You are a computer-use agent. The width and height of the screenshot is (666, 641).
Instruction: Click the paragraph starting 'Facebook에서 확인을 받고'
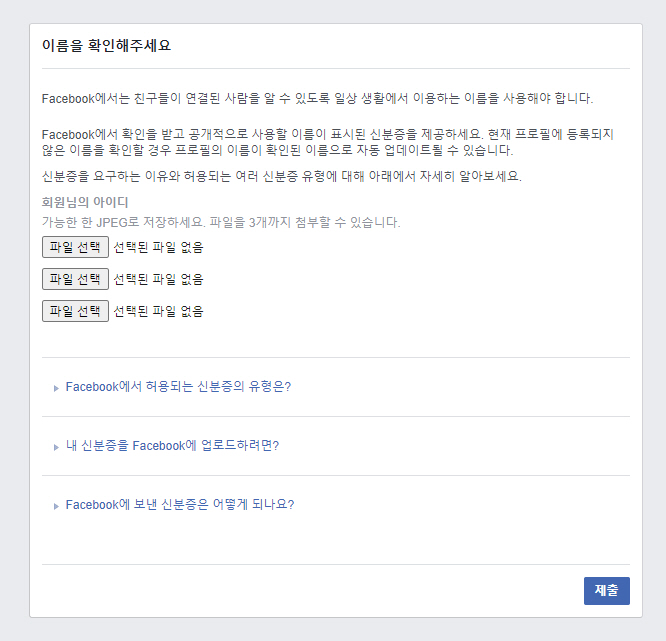pos(328,142)
